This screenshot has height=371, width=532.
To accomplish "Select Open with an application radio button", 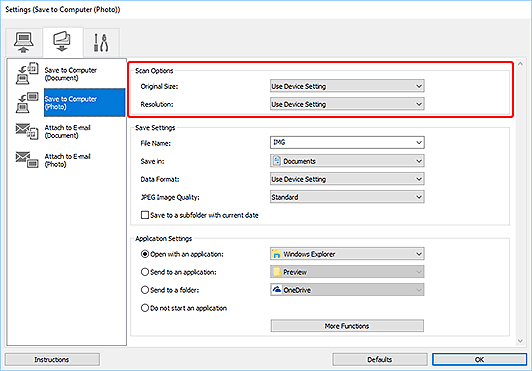I will click(145, 254).
